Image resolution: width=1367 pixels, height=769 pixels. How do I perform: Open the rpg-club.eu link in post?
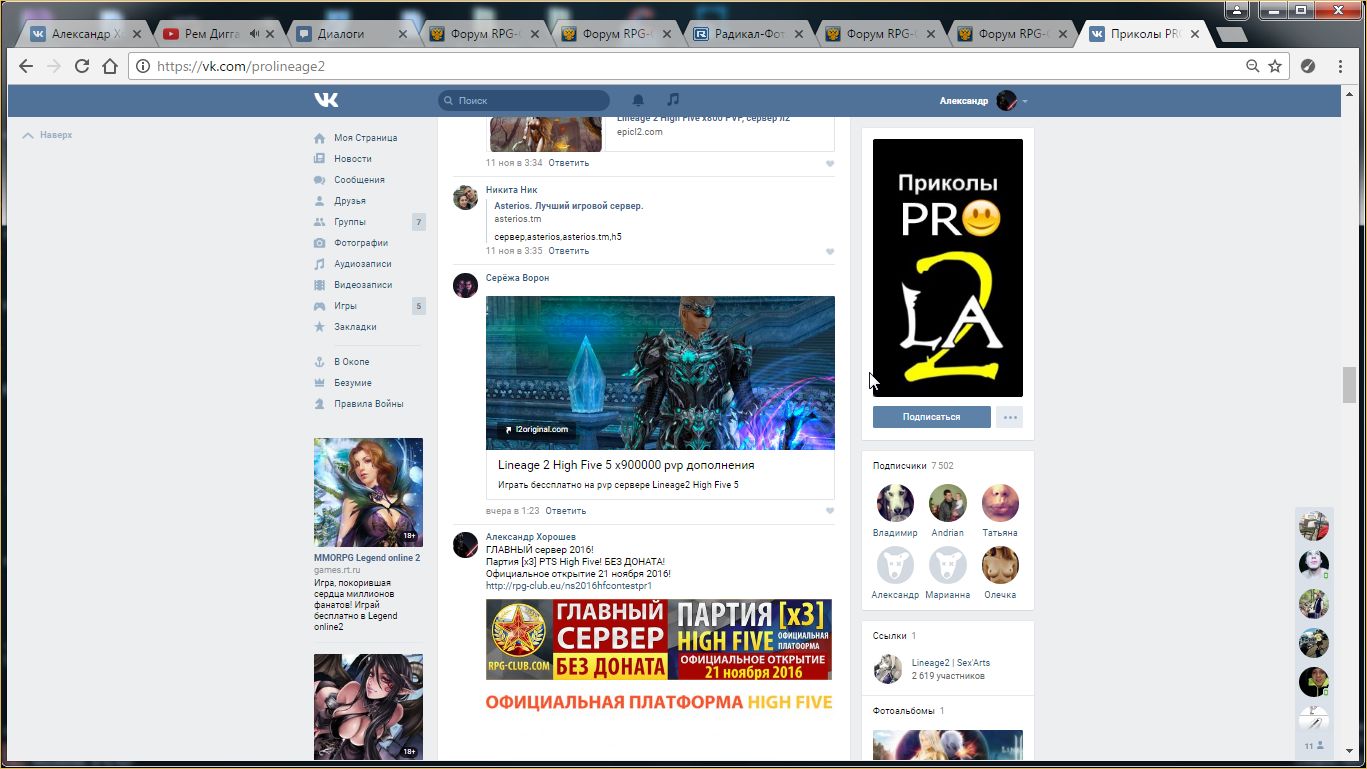pos(569,586)
